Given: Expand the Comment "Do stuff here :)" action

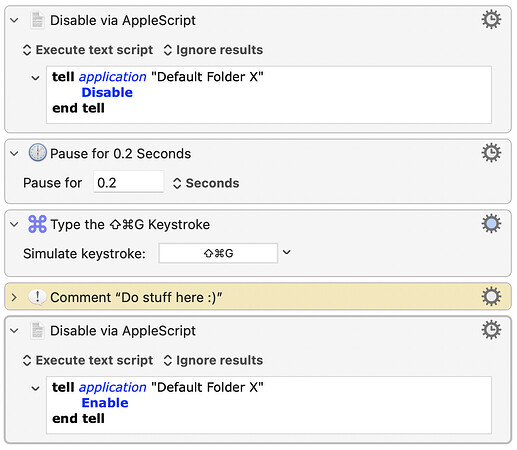Looking at the screenshot, I should (14, 297).
